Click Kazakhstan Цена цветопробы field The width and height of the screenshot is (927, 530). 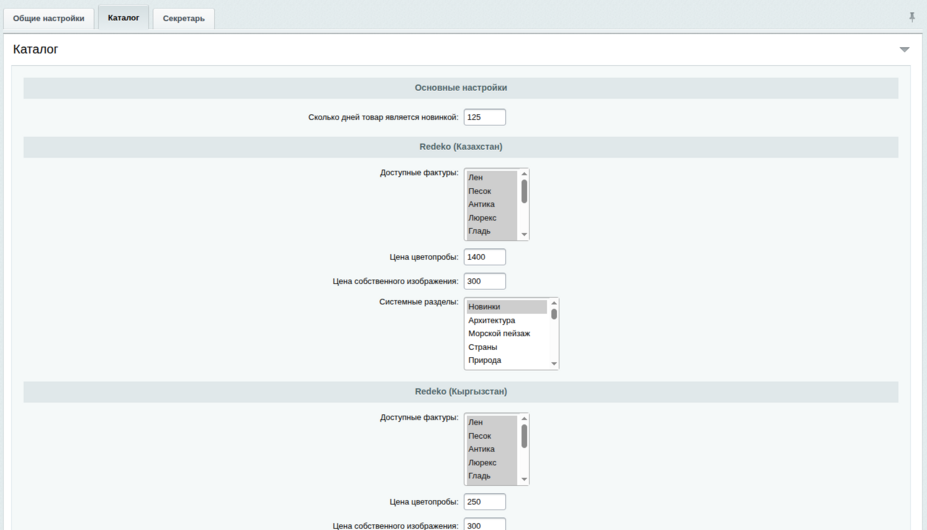(x=485, y=257)
